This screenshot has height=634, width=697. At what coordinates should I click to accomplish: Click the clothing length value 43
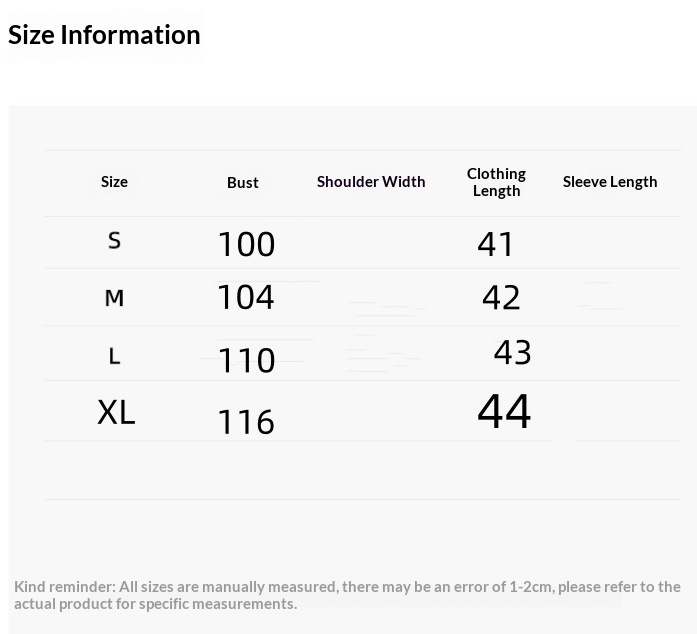point(513,353)
